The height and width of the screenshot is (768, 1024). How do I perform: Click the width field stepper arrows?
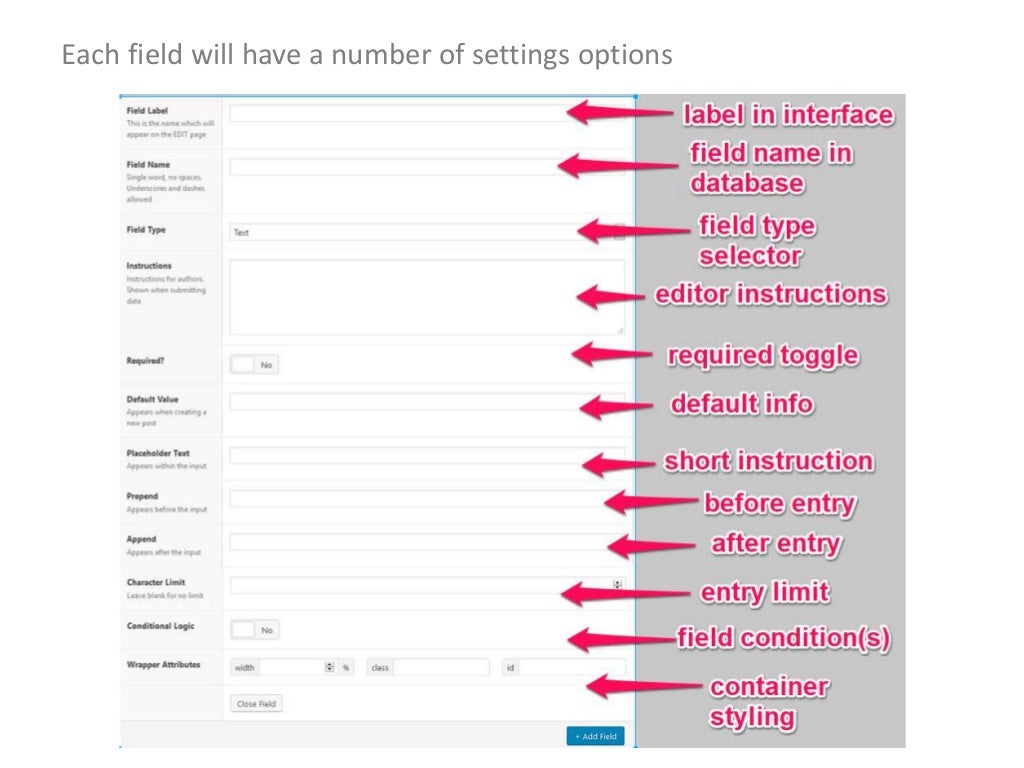pyautogui.click(x=329, y=667)
